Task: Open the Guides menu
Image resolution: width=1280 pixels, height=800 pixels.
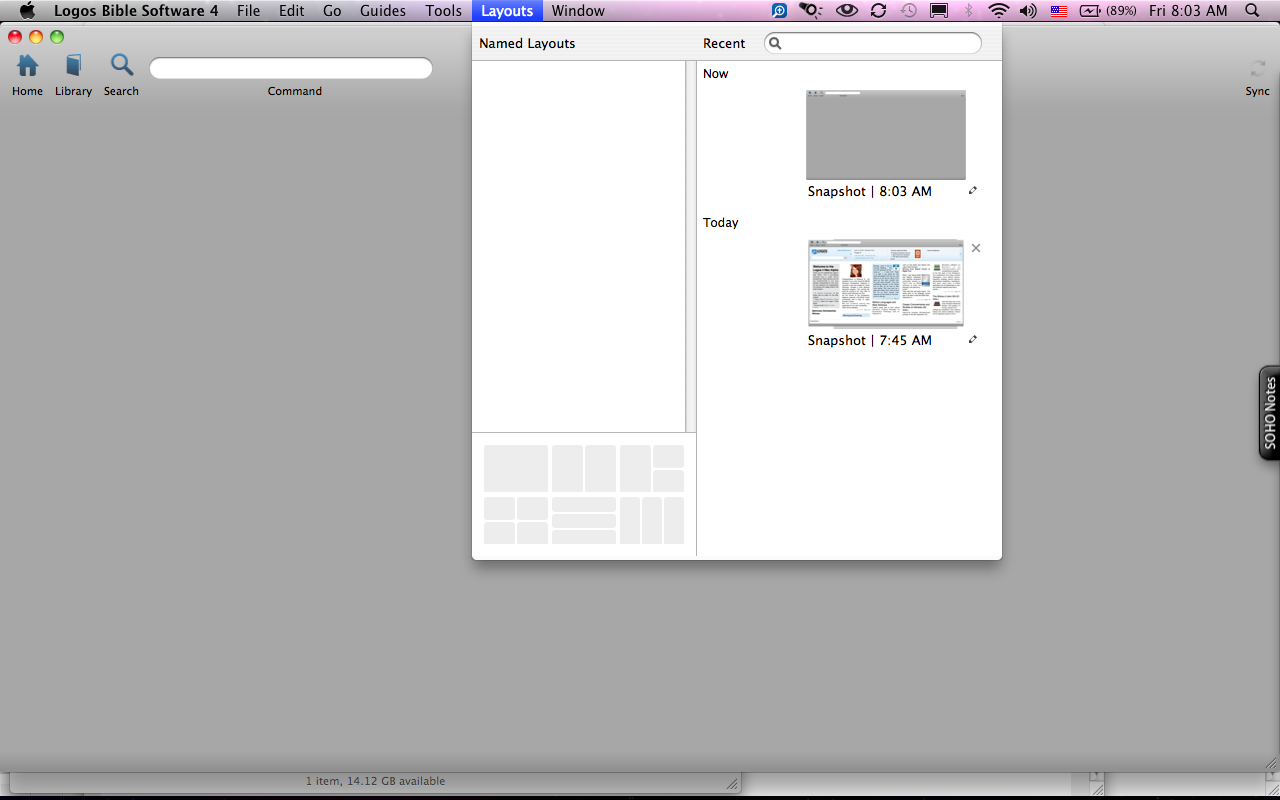Action: pos(383,11)
